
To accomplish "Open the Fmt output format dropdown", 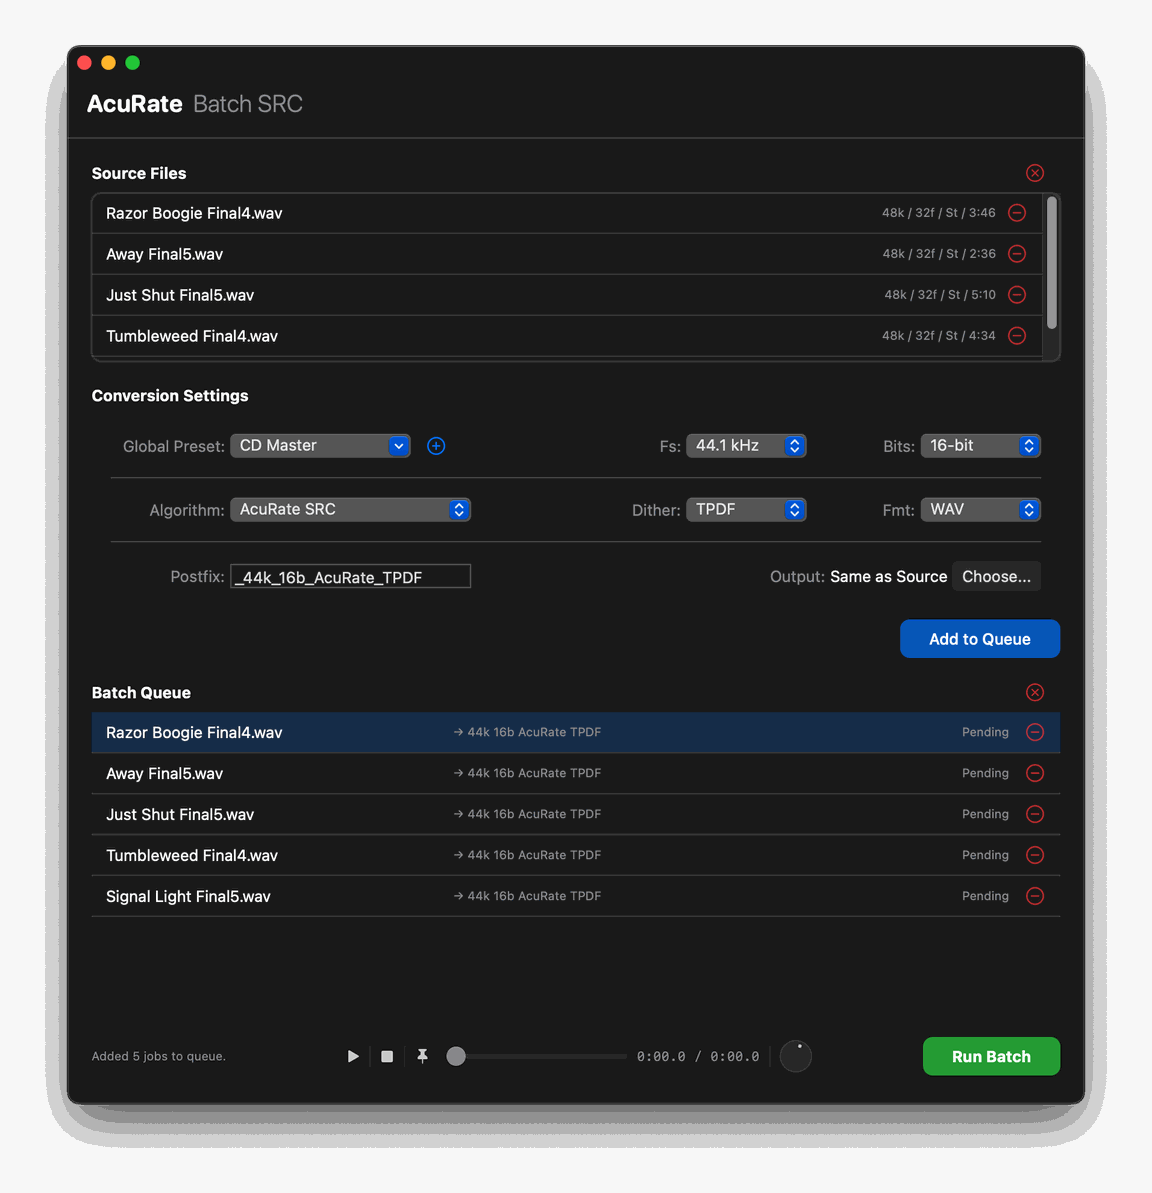I will [x=981, y=510].
